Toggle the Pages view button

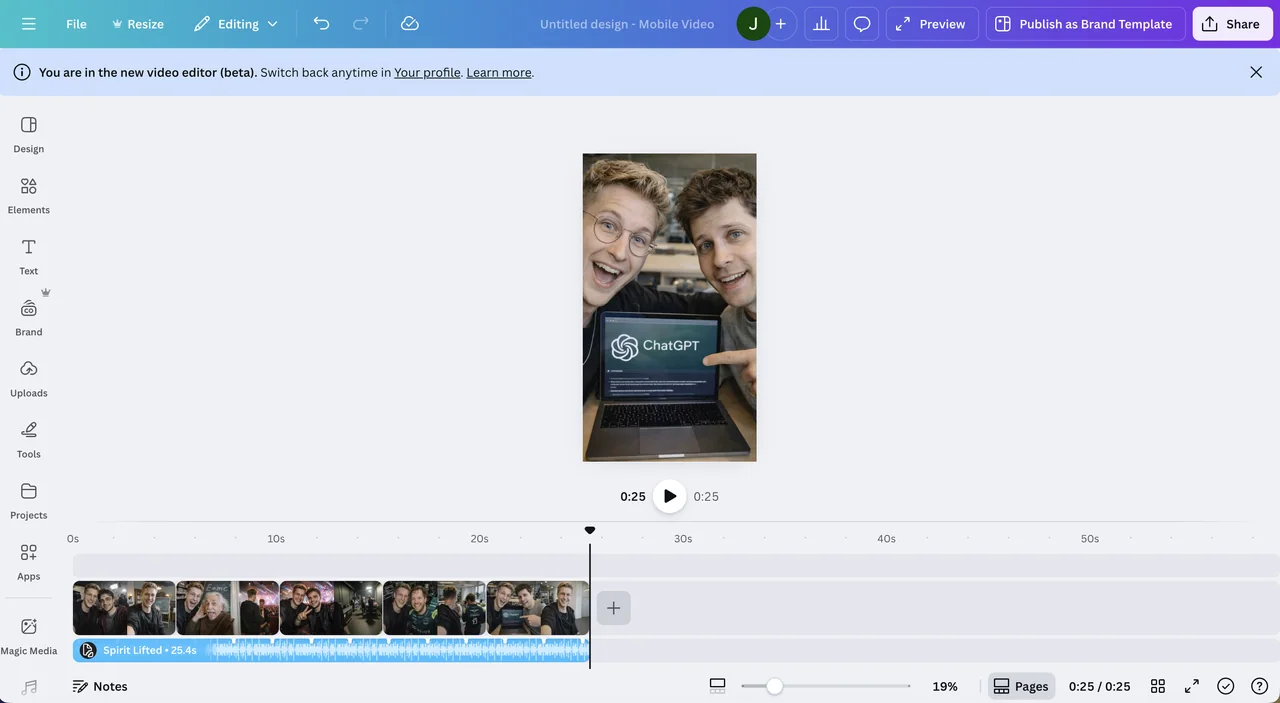[1021, 686]
